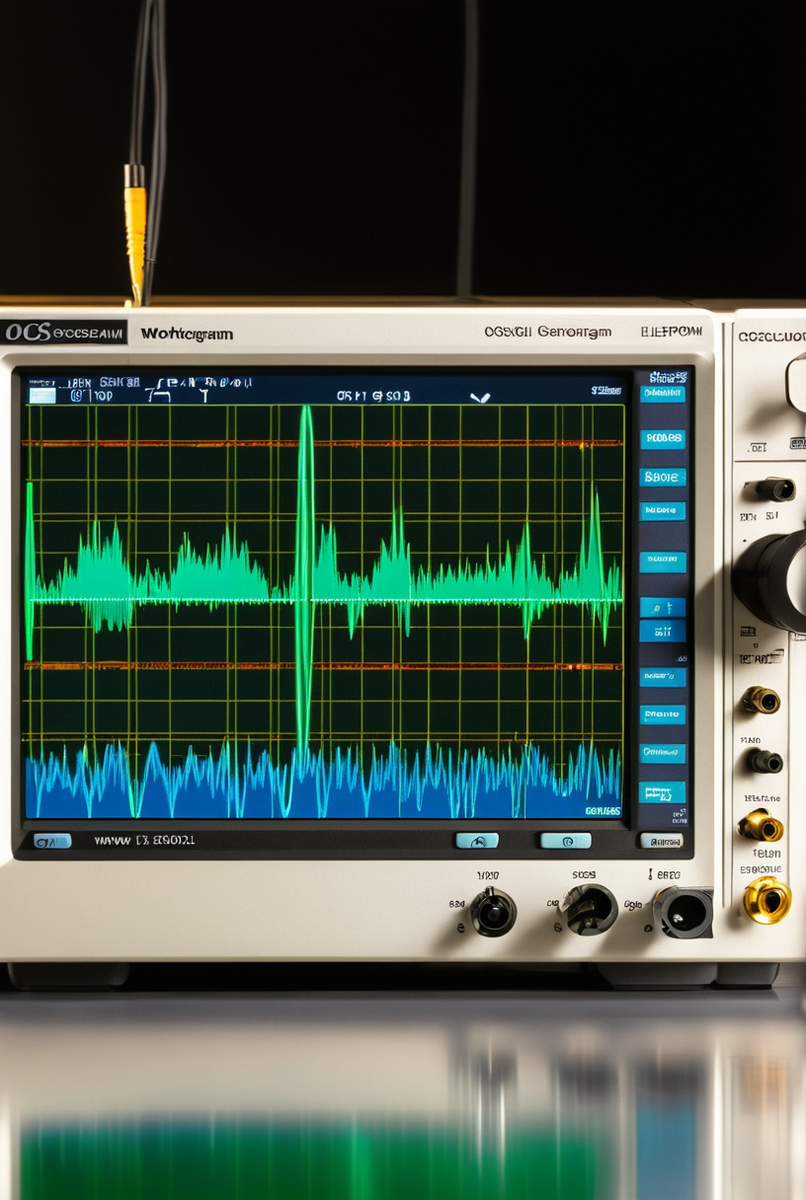The image size is (806, 1200).
Task: Touch the rightmost BNC connector below the side menu
Action: coord(684,911)
